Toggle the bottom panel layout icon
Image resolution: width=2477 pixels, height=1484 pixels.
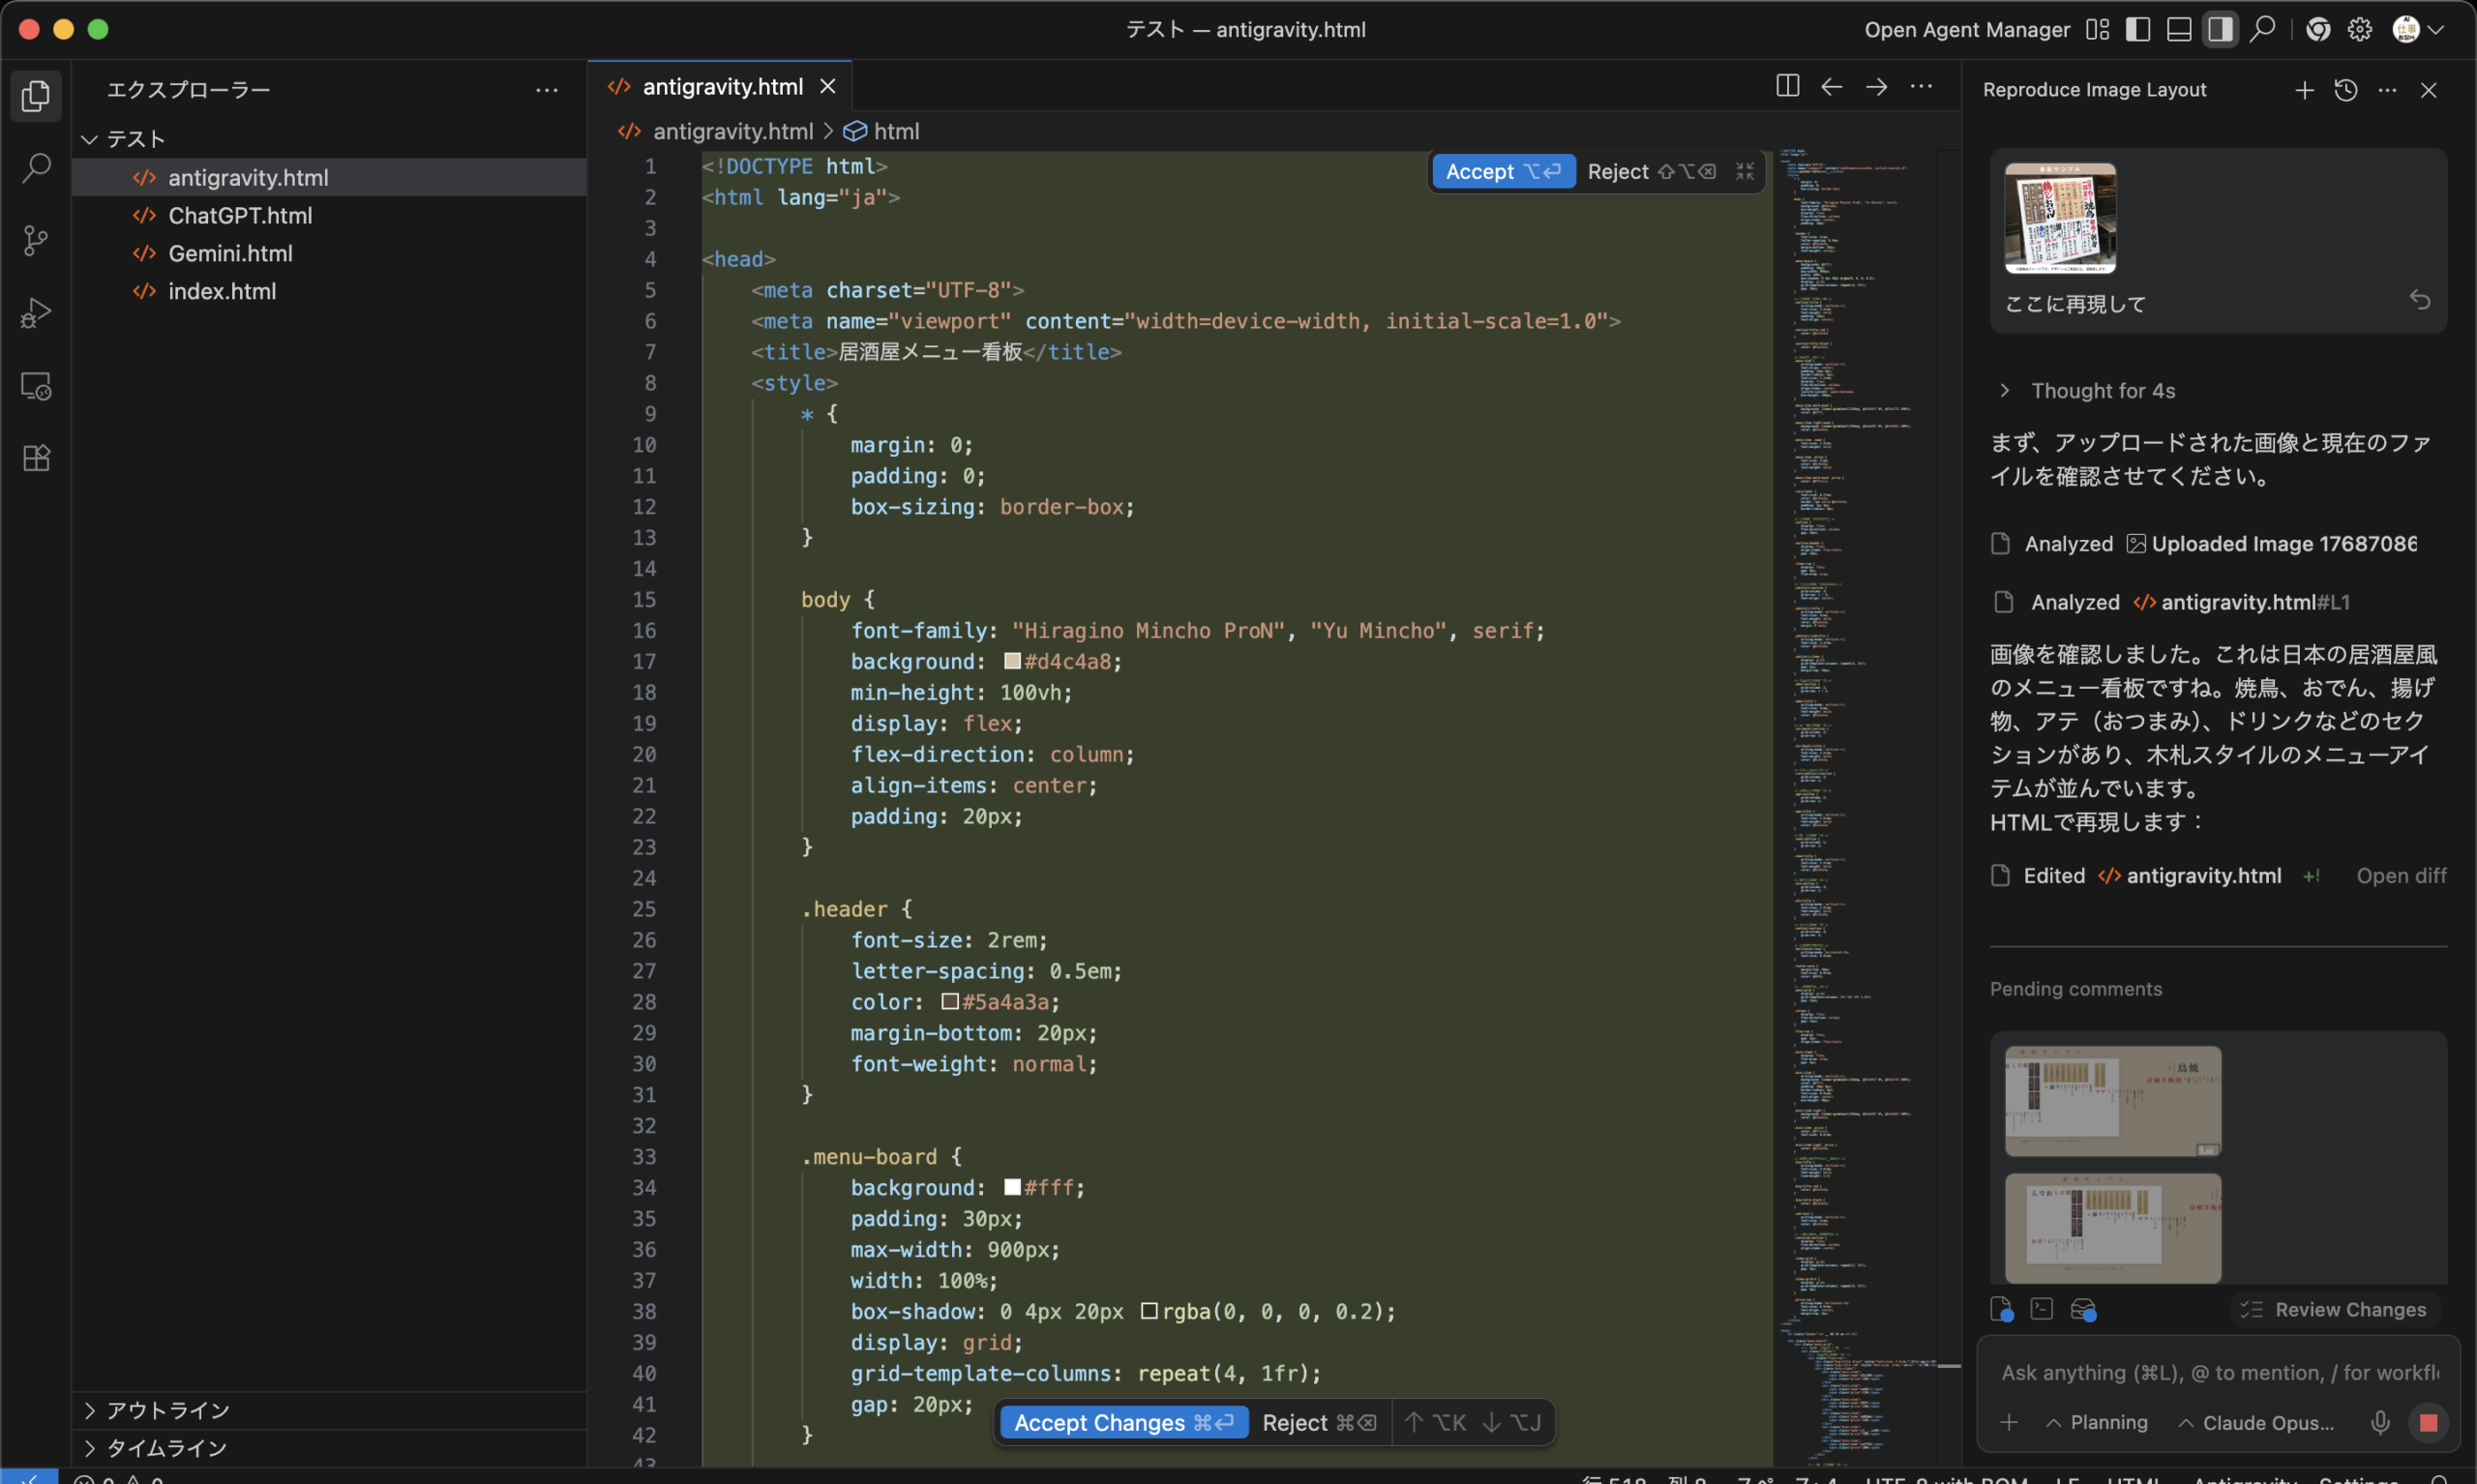(x=2179, y=29)
